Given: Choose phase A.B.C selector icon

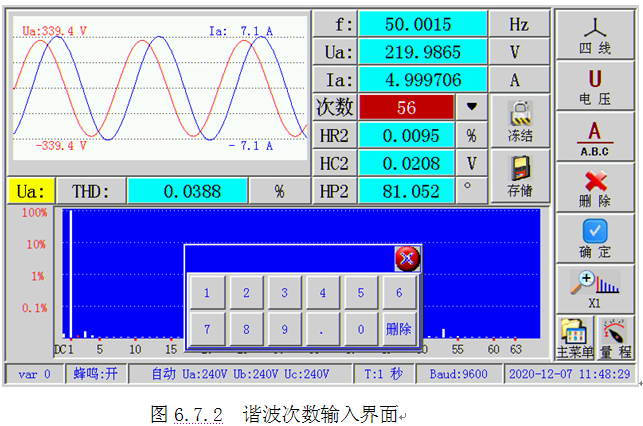Looking at the screenshot, I should [x=595, y=138].
